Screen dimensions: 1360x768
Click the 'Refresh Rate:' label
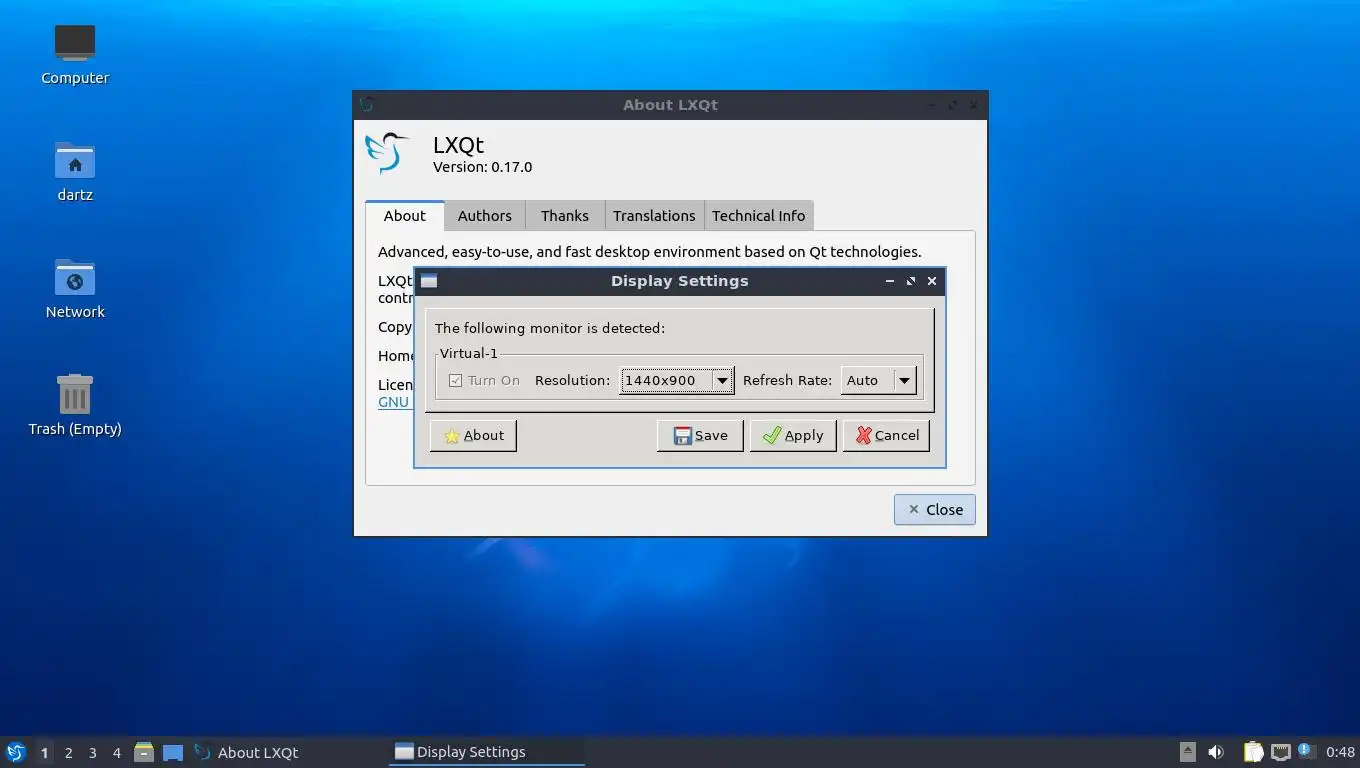pyautogui.click(x=787, y=380)
